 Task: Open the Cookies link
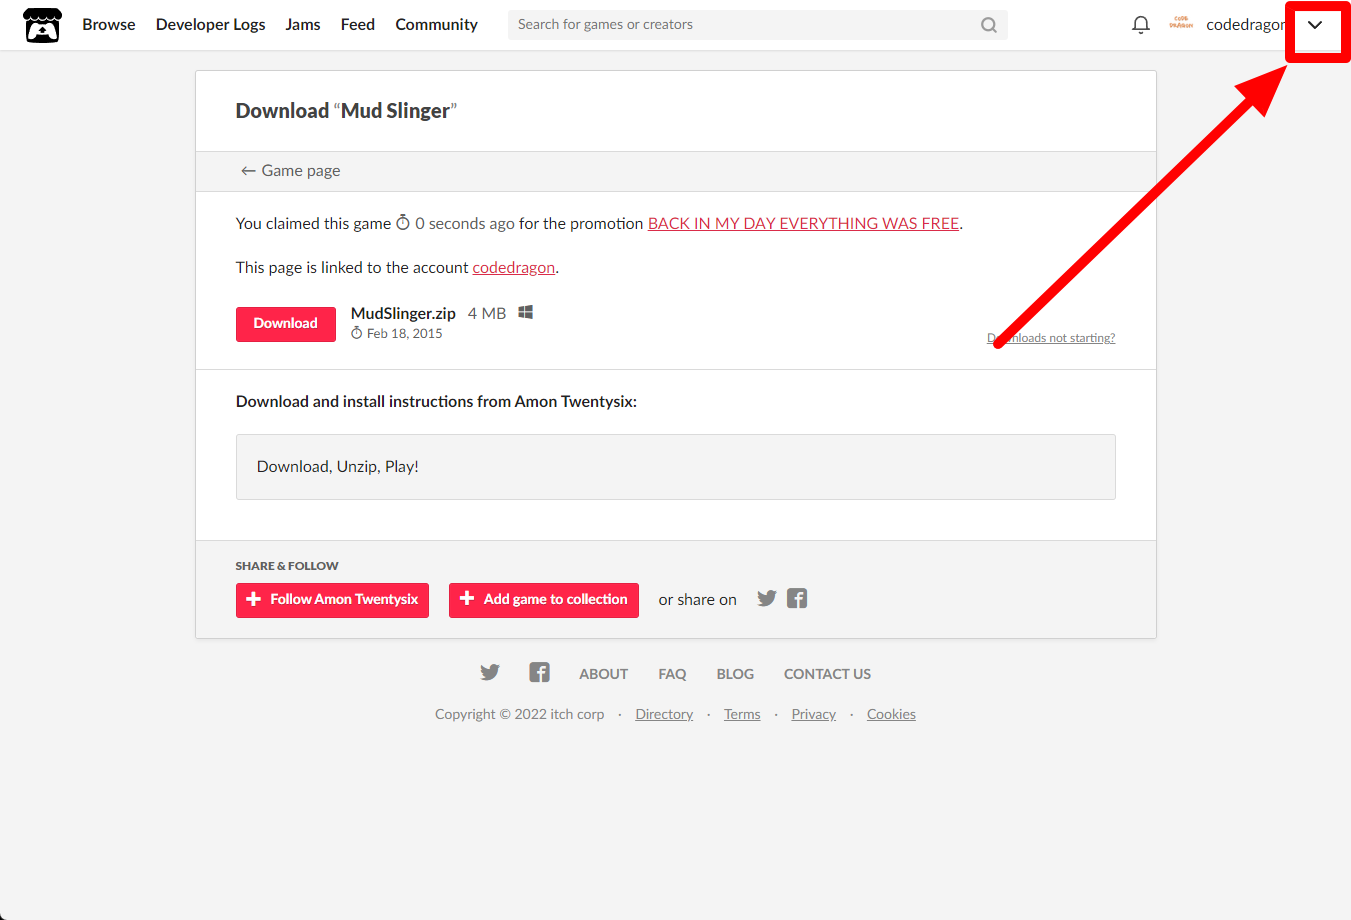(x=891, y=715)
